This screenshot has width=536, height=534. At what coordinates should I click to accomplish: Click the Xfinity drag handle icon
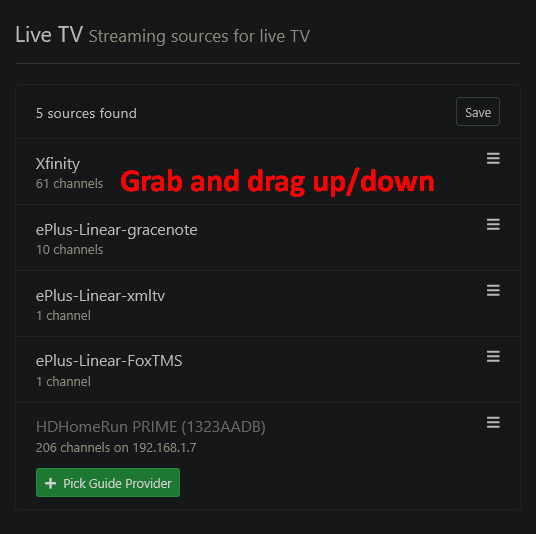point(493,158)
